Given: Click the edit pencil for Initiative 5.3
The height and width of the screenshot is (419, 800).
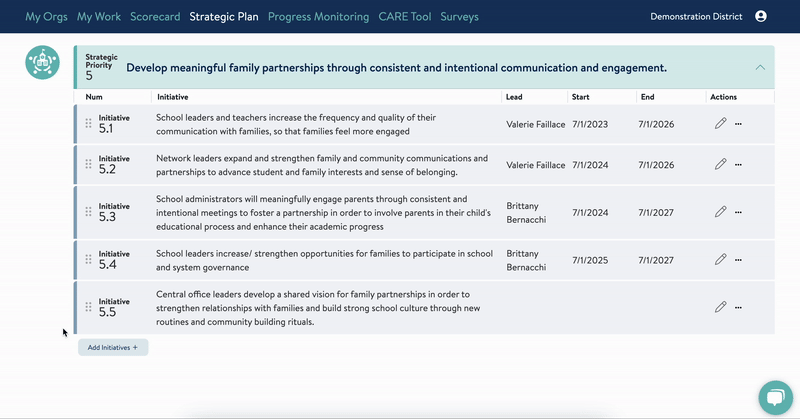Looking at the screenshot, I should coord(720,212).
